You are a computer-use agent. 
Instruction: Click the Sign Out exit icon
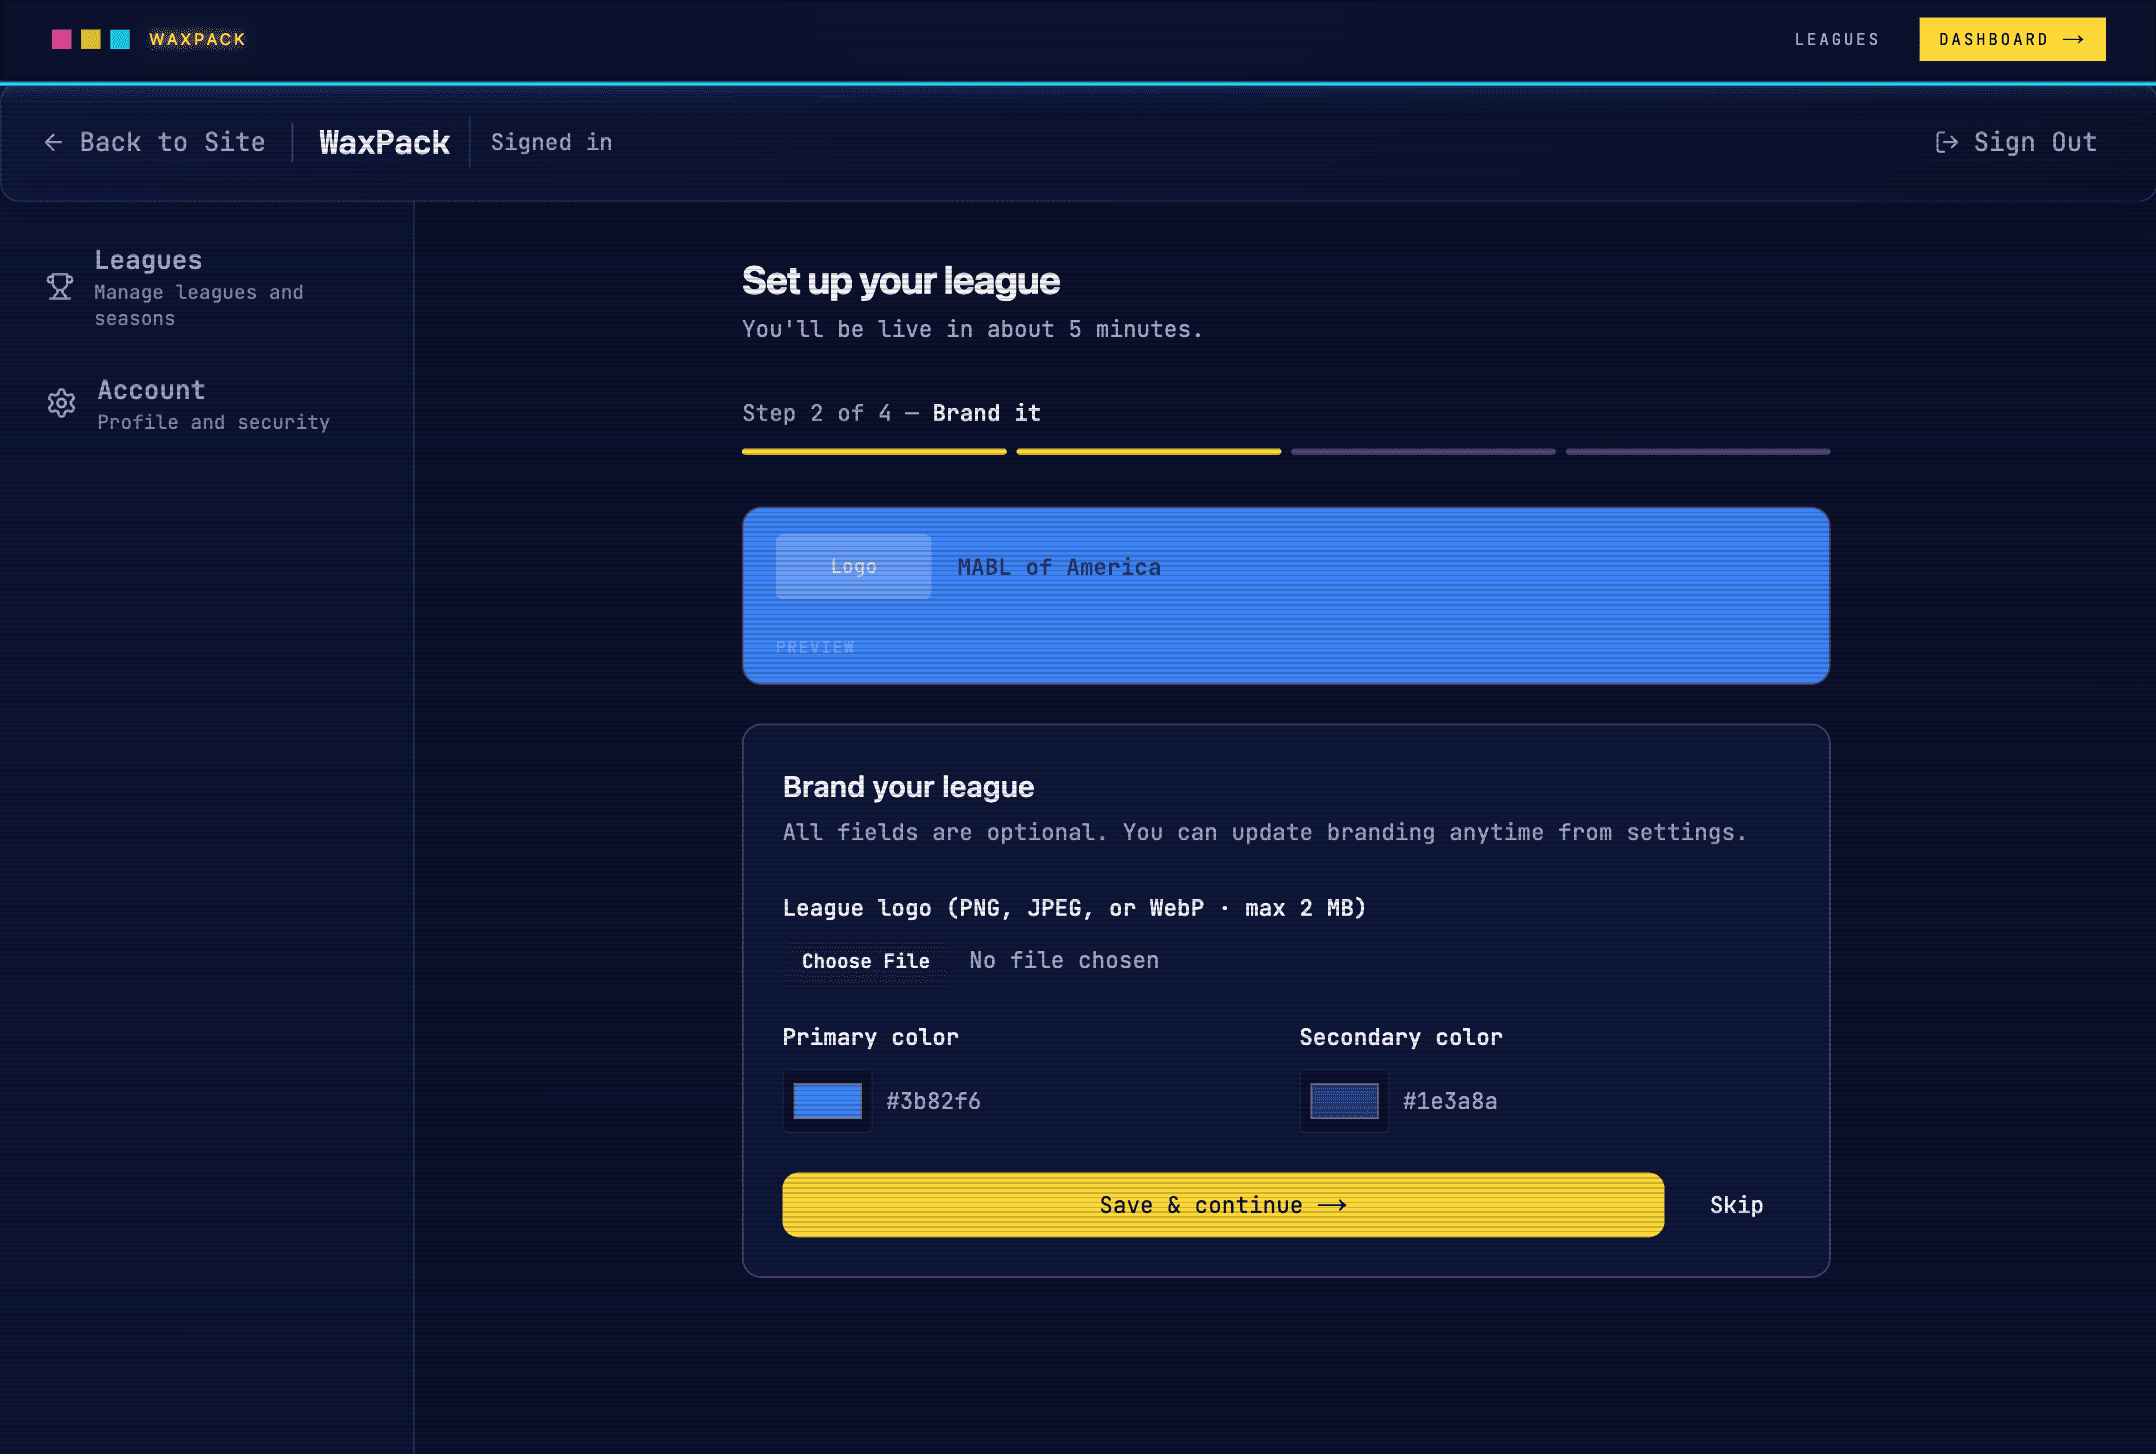[x=1946, y=142]
